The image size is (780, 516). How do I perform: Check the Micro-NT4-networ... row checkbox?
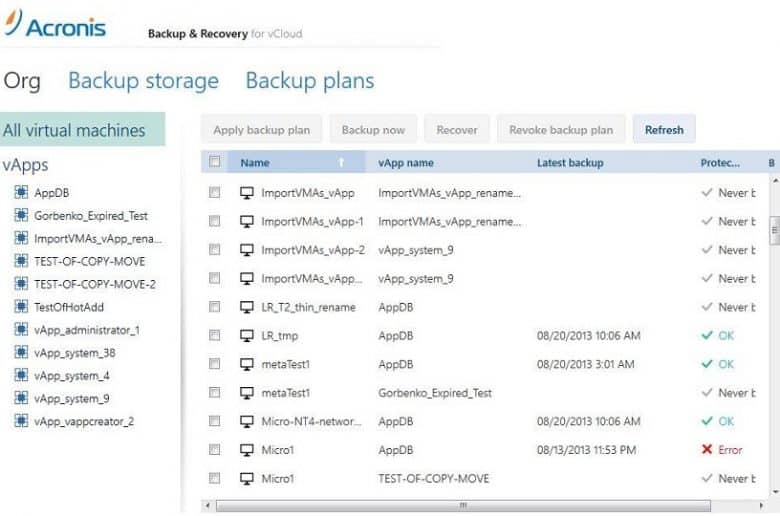[x=214, y=421]
